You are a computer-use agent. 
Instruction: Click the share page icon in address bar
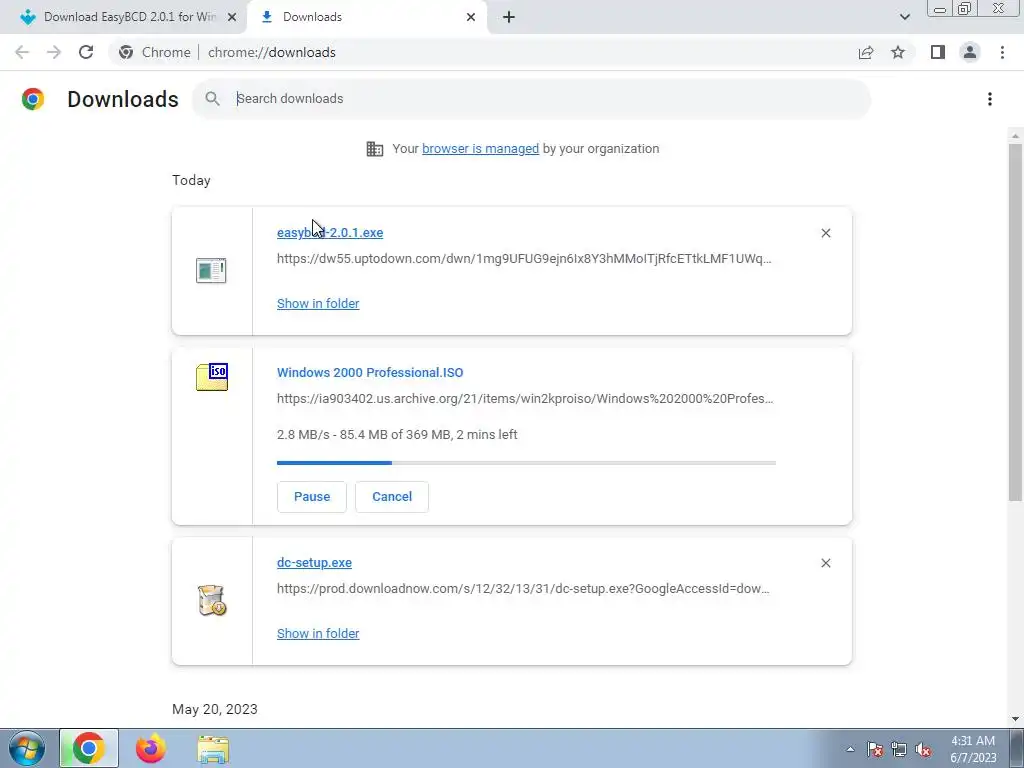coord(866,52)
